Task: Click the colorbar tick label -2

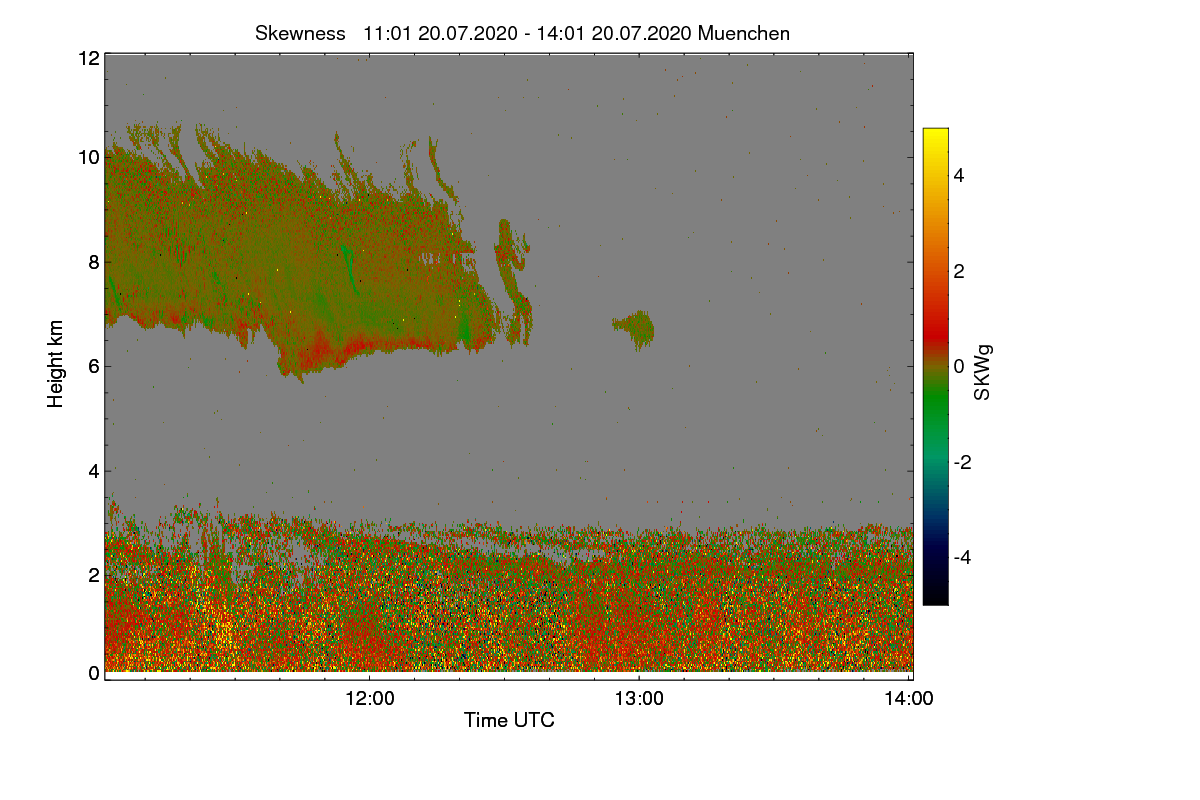Action: pyautogui.click(x=961, y=462)
